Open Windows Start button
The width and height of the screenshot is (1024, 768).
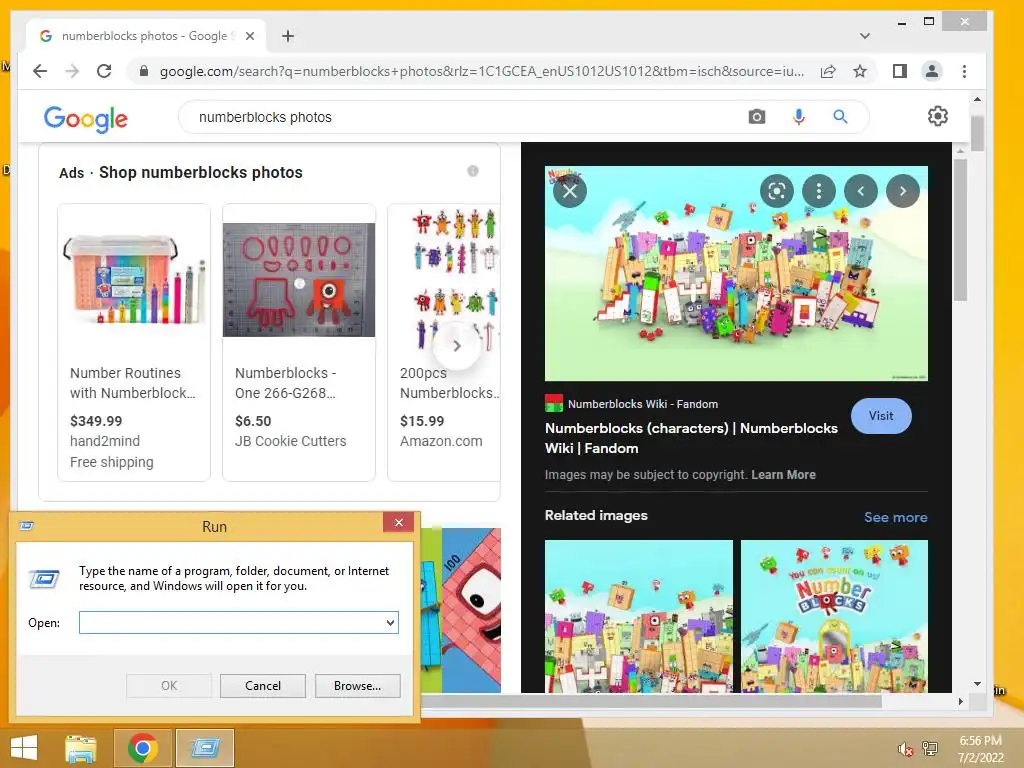pyautogui.click(x=24, y=748)
